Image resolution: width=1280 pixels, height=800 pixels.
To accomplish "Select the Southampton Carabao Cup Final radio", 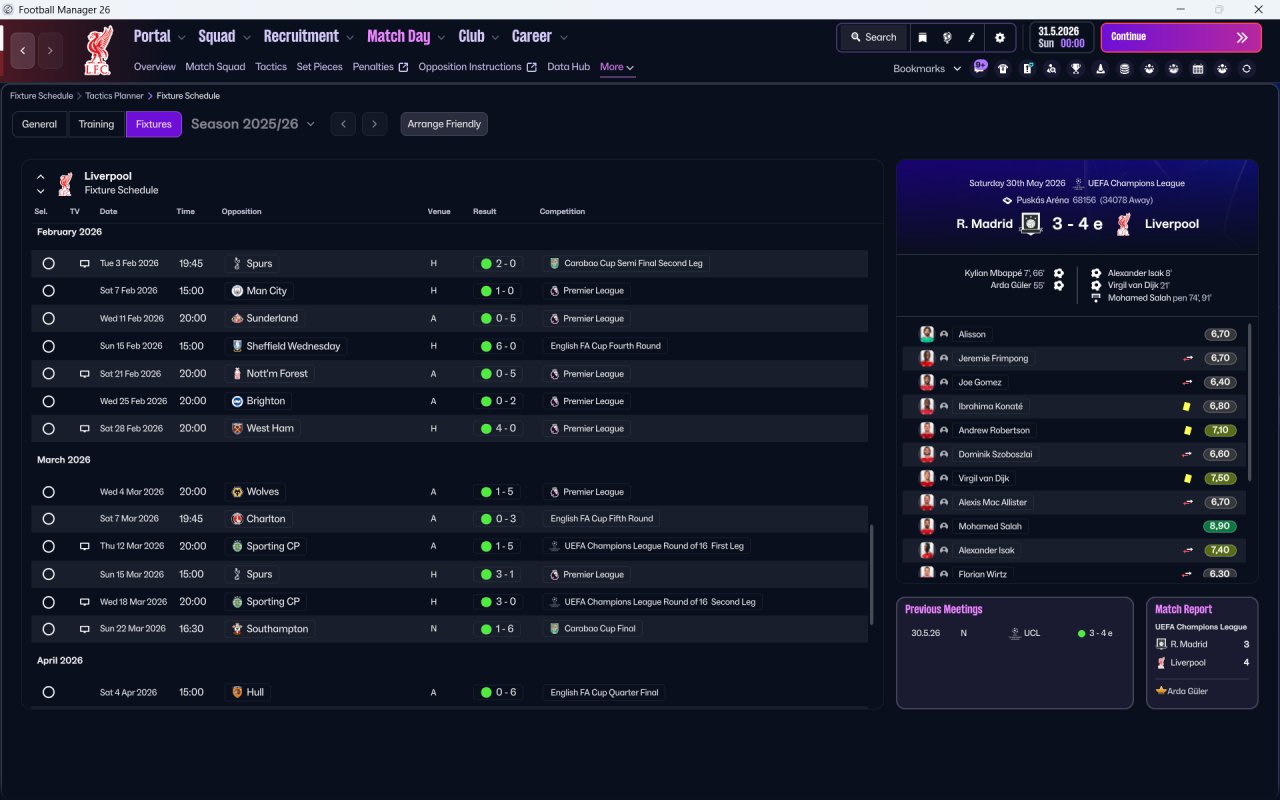I will point(48,629).
